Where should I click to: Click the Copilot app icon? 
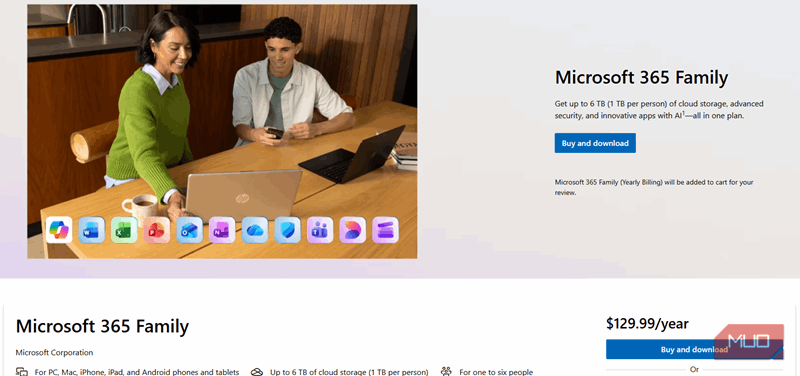(59, 230)
